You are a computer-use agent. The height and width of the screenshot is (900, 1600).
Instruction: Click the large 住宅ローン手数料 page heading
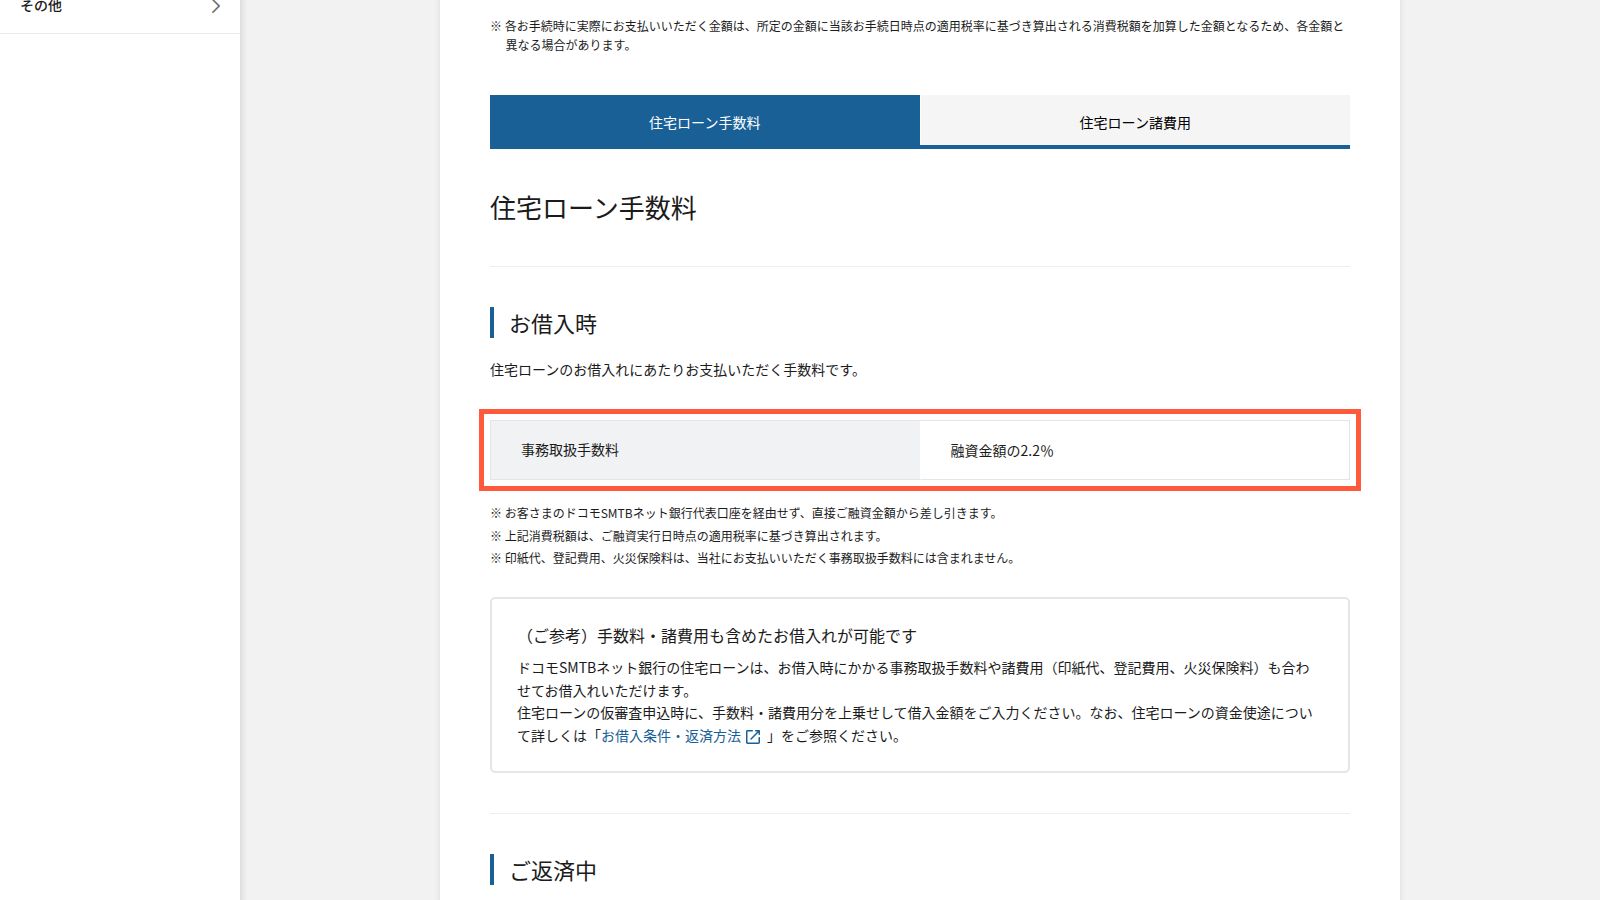[593, 208]
